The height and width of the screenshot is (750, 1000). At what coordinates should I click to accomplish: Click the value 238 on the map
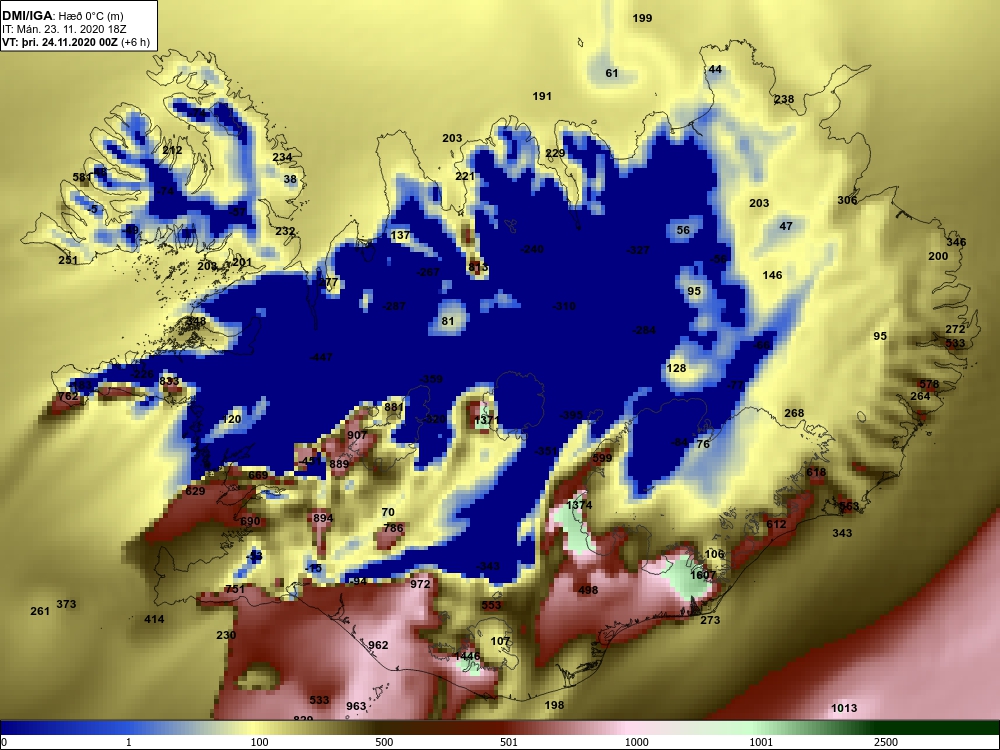pyautogui.click(x=784, y=99)
